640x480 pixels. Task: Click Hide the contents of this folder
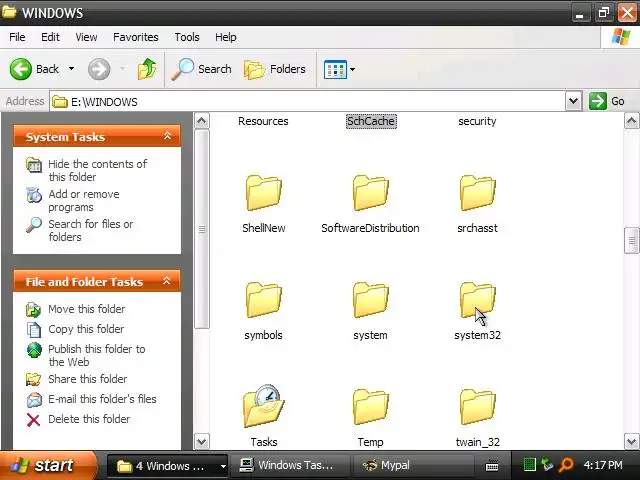pyautogui.click(x=97, y=170)
